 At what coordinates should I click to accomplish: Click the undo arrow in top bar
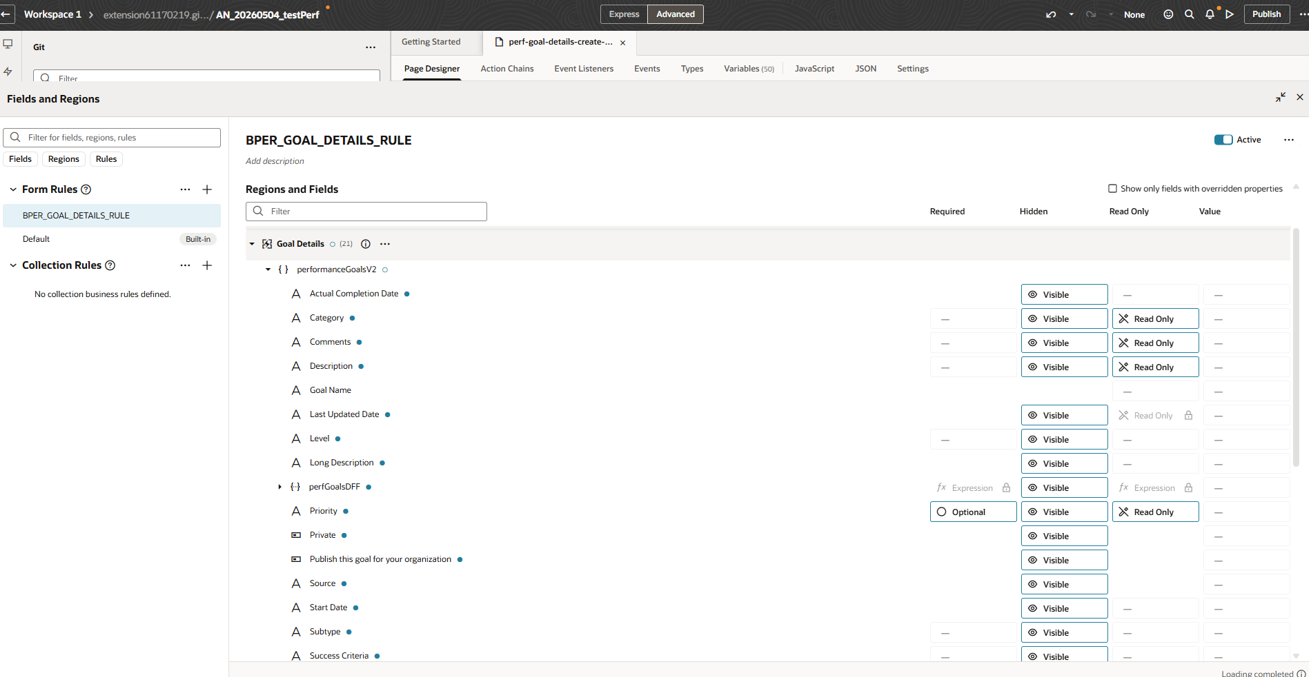(x=1050, y=14)
